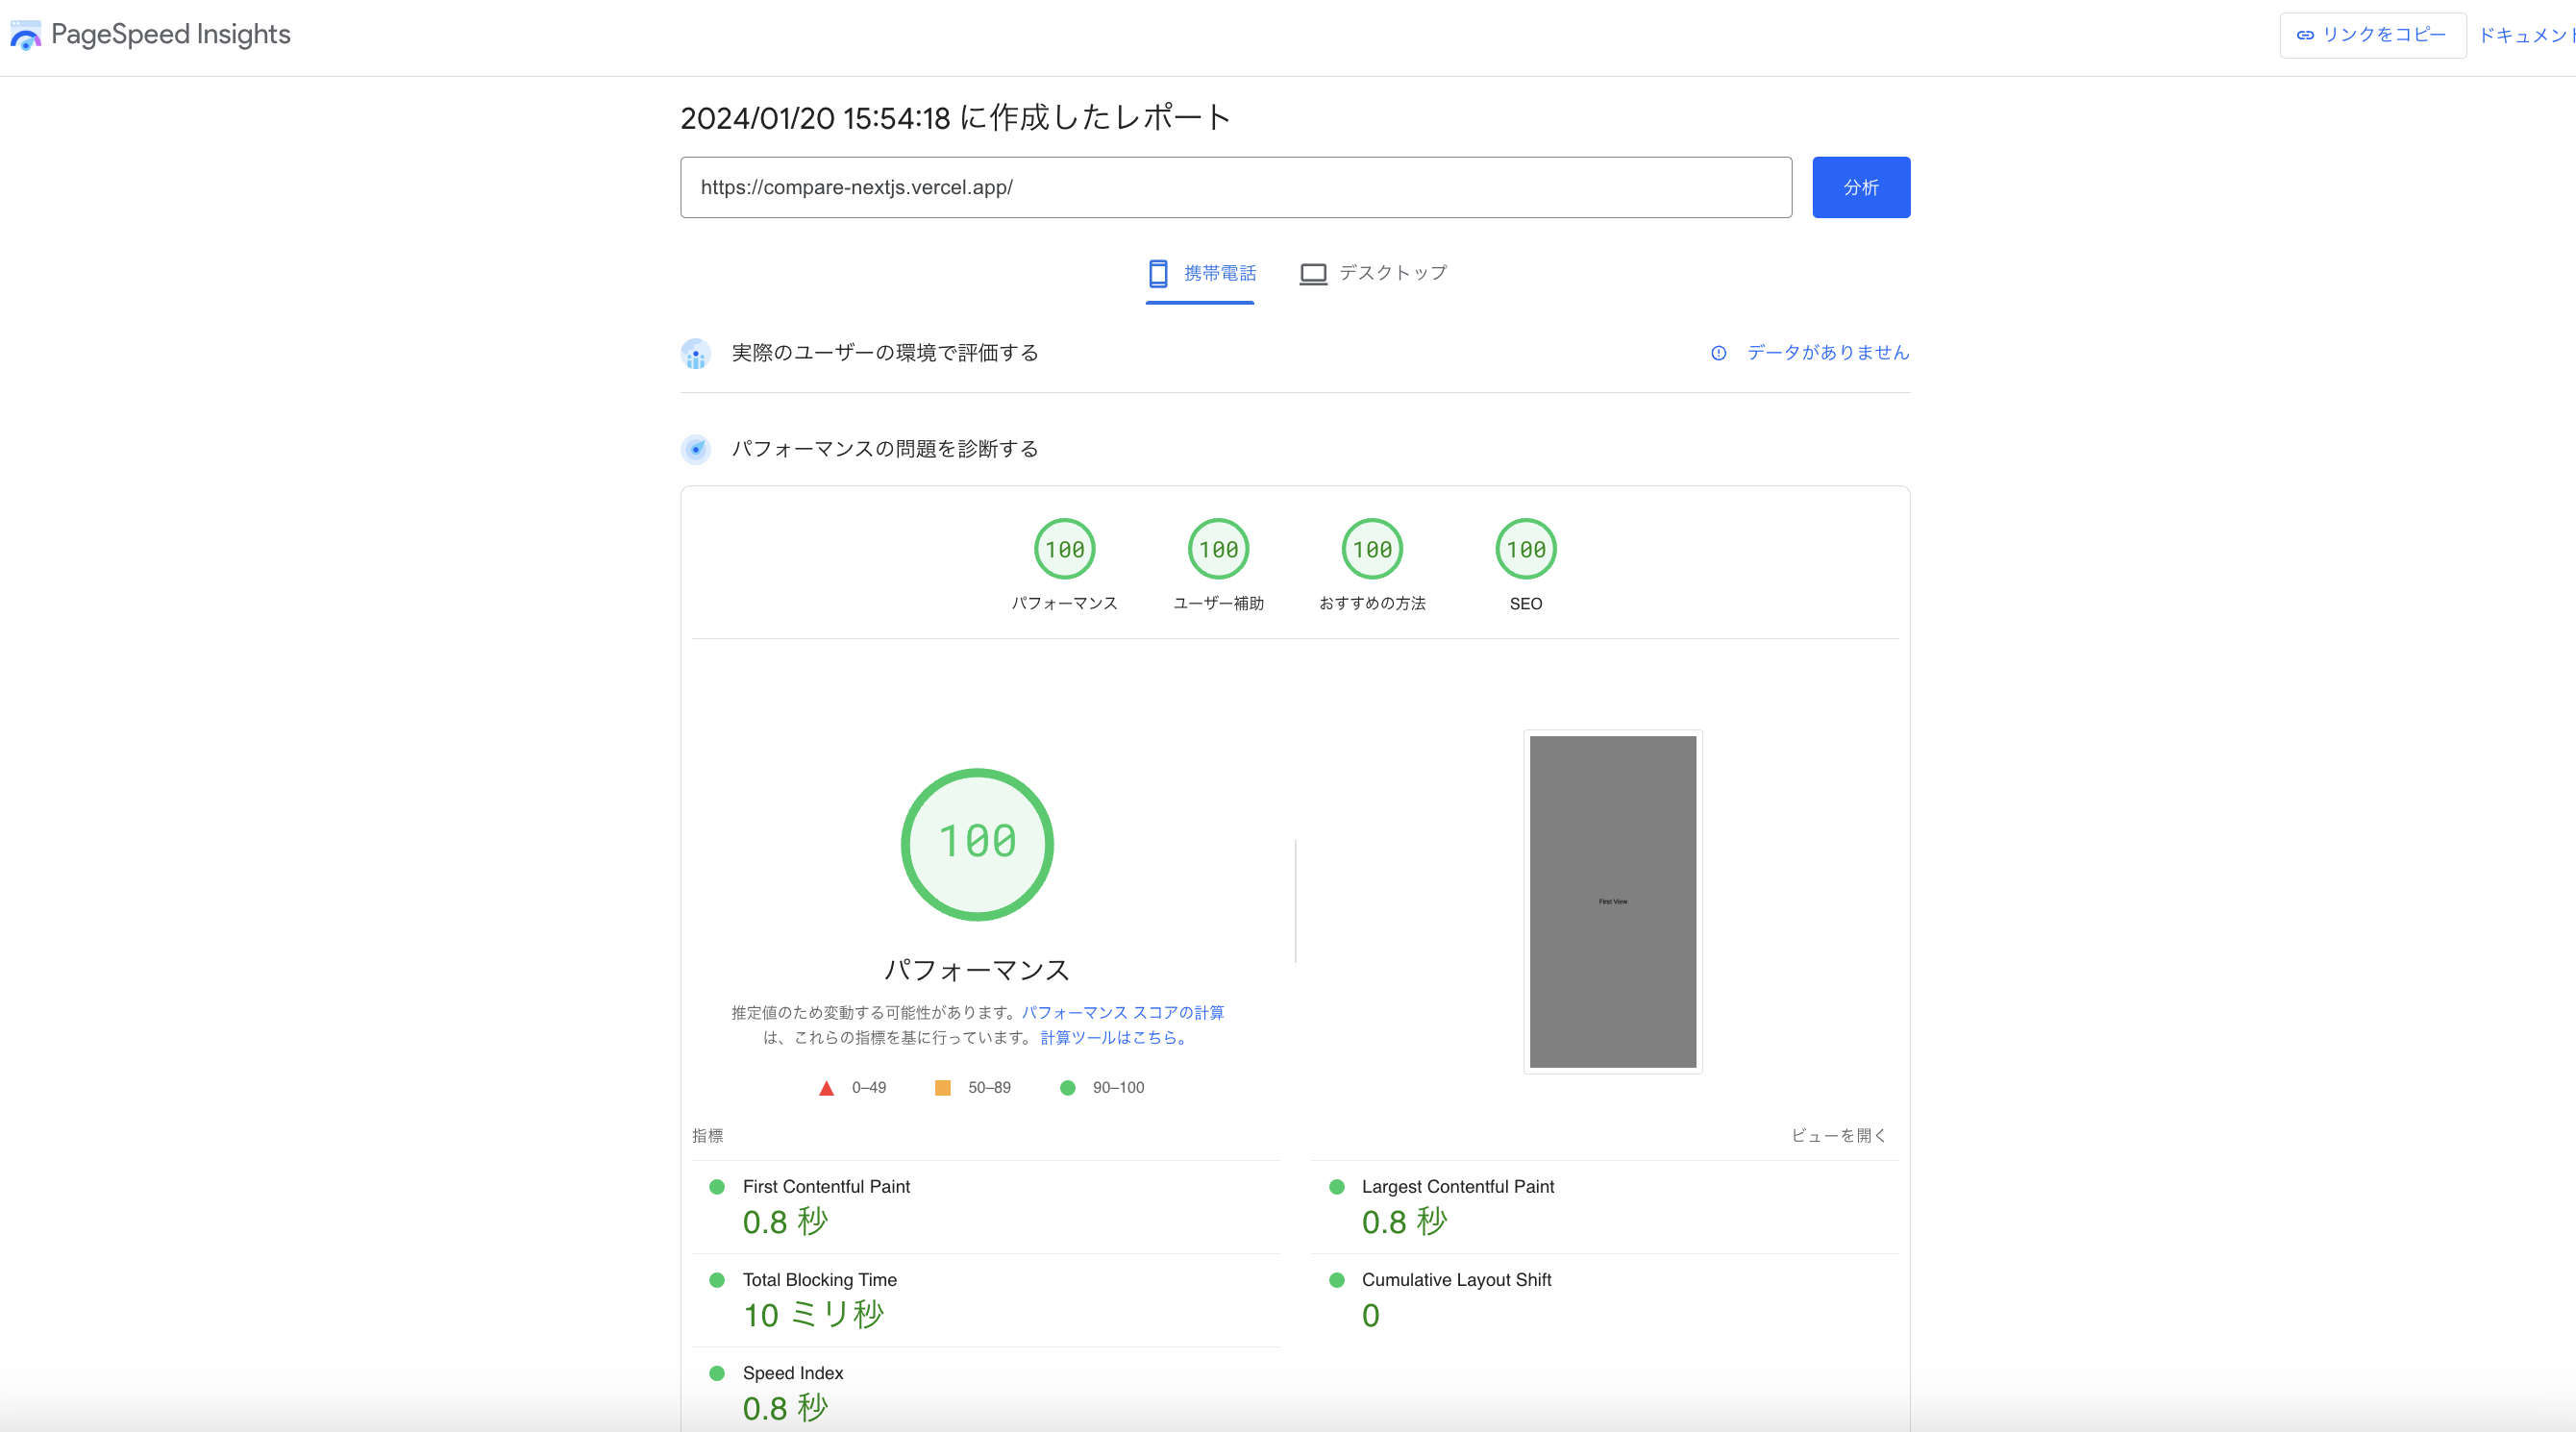
Task: Open the ビューを開く view expander
Action: pos(1838,1135)
